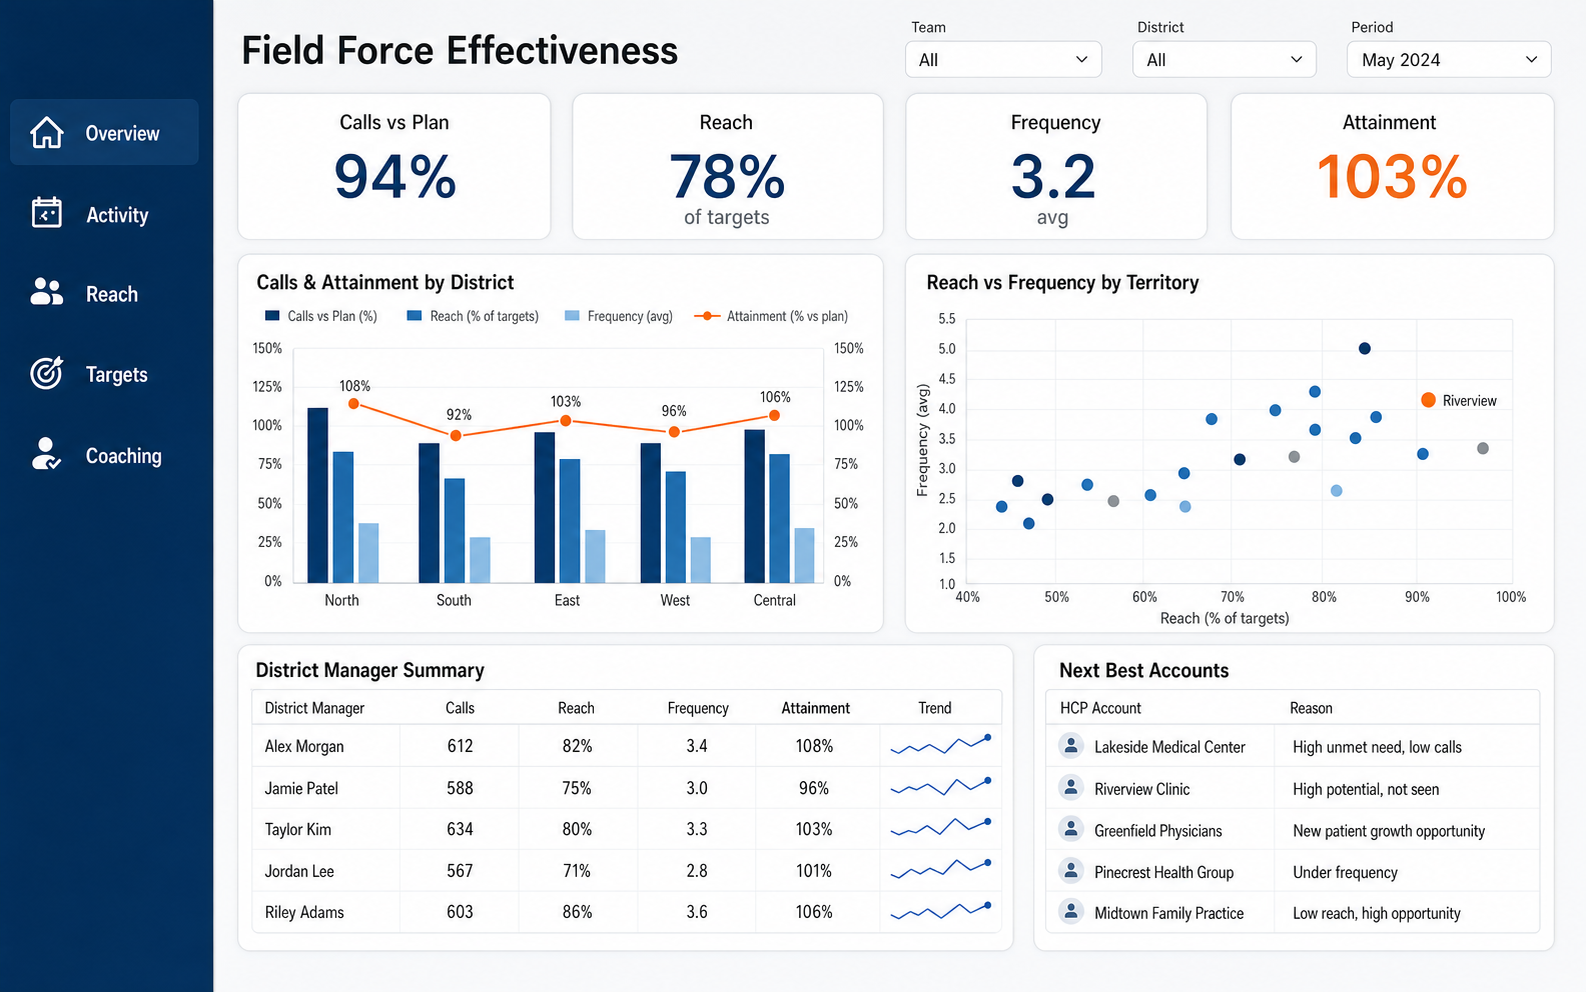Click Lakeside Medical Center avatar icon
1586x992 pixels.
1071,746
